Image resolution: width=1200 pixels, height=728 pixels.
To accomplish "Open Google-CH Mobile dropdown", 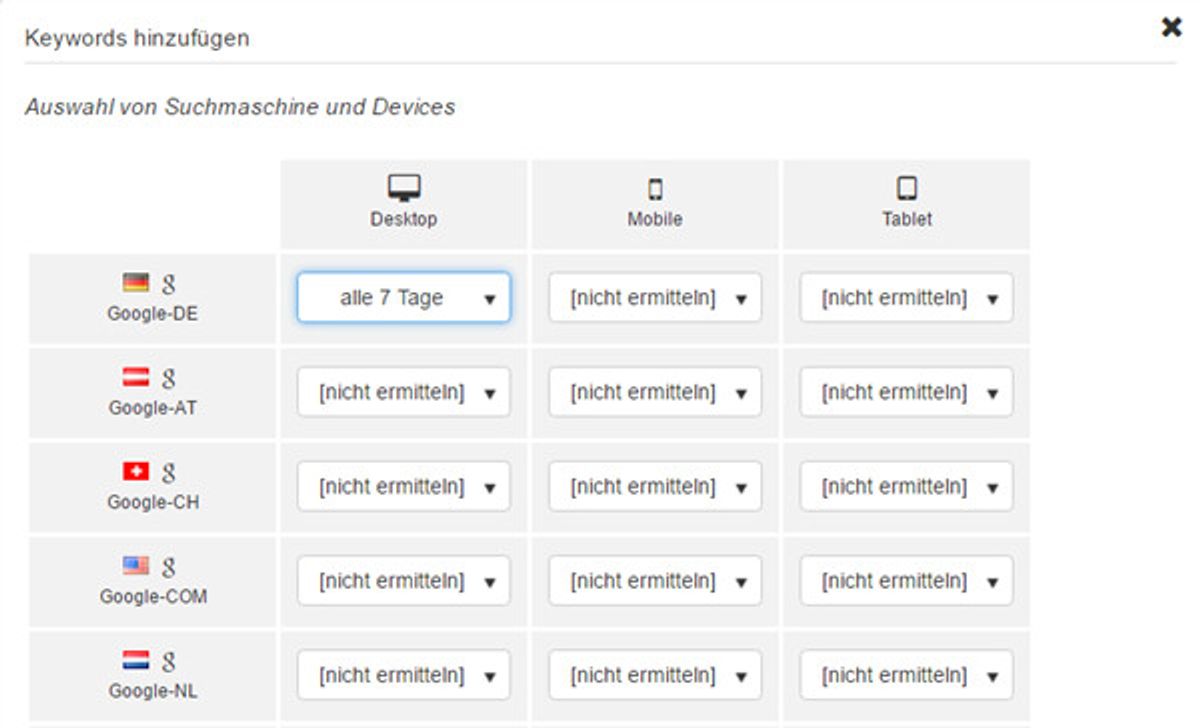I will click(655, 487).
